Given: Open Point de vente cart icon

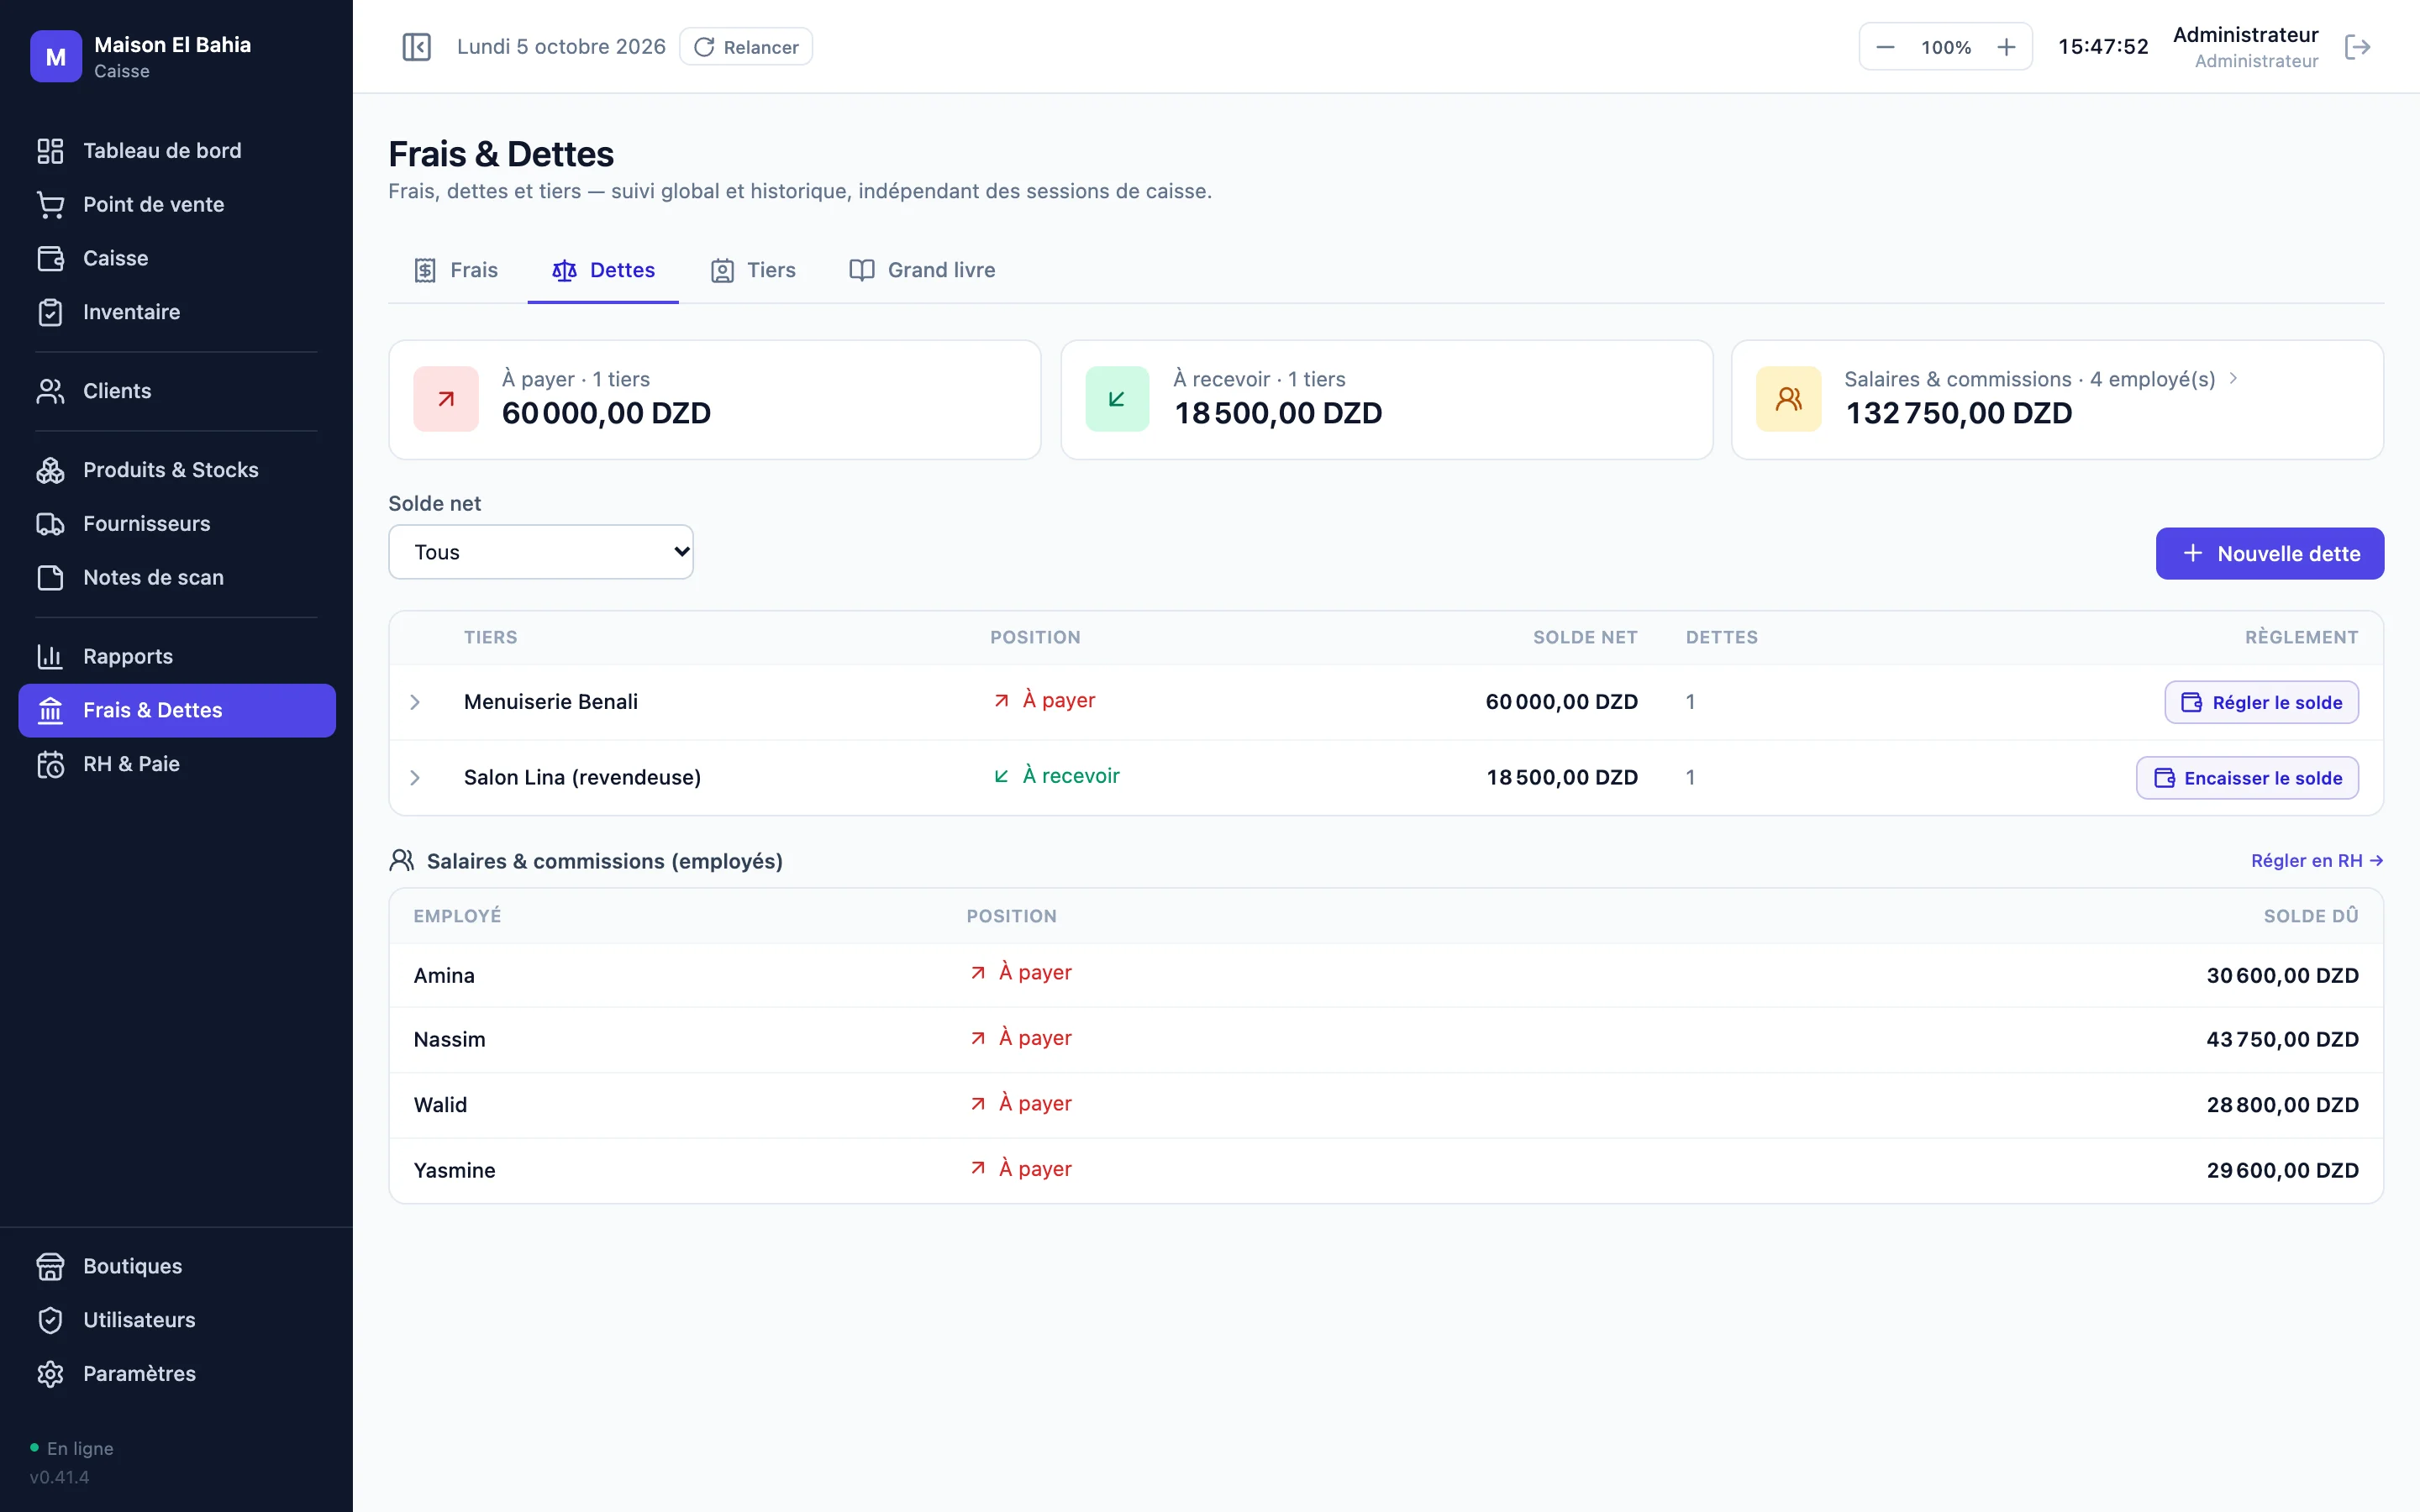Looking at the screenshot, I should click(x=50, y=204).
